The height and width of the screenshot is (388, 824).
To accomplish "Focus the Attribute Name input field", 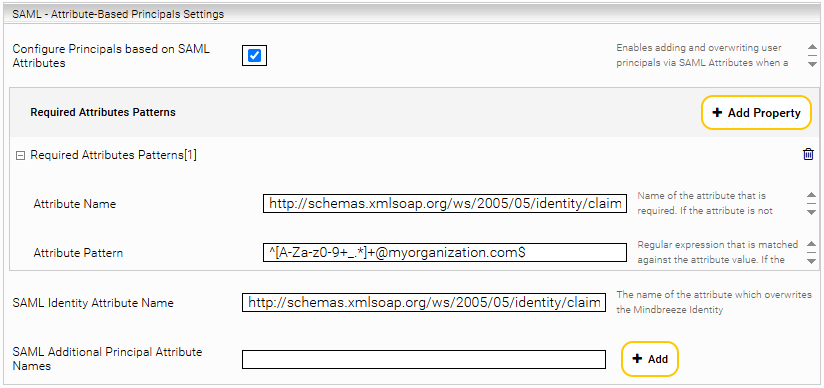I will pyautogui.click(x=445, y=203).
